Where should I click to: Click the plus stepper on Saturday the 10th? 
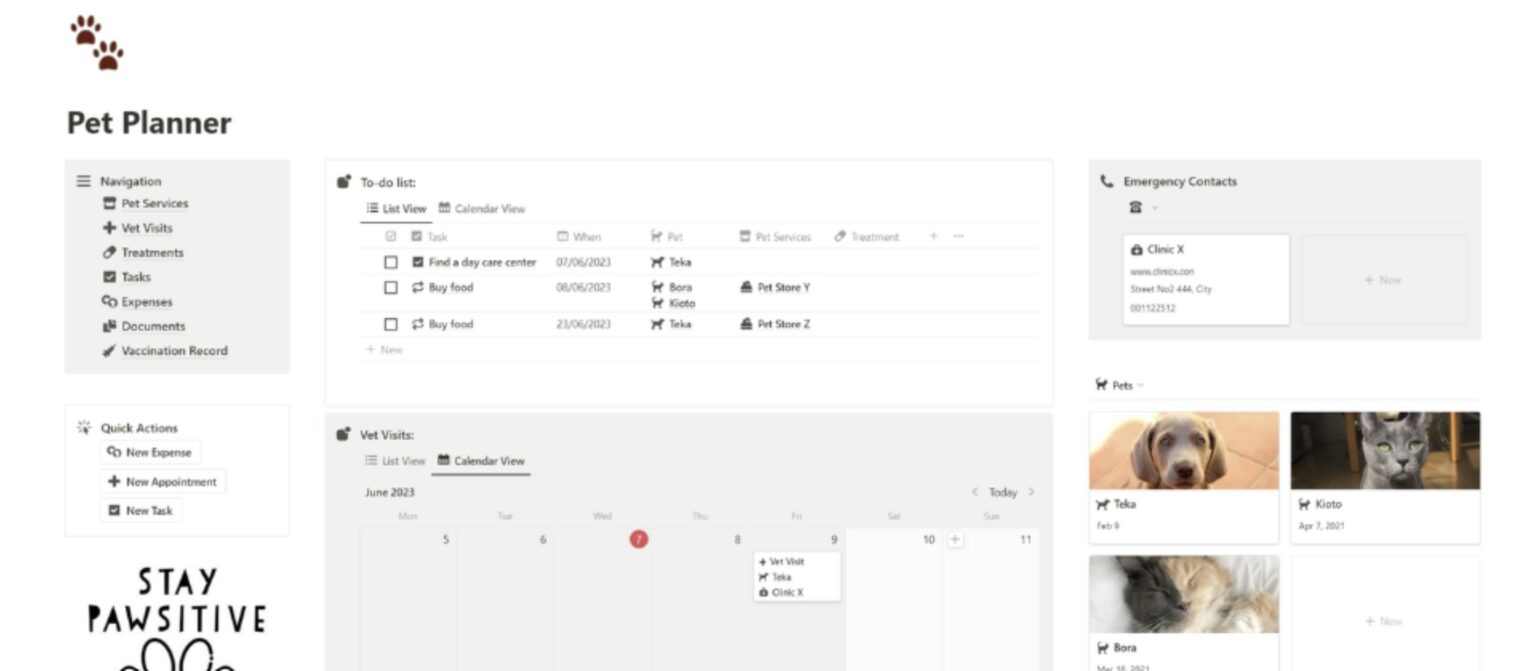pyautogui.click(x=955, y=539)
